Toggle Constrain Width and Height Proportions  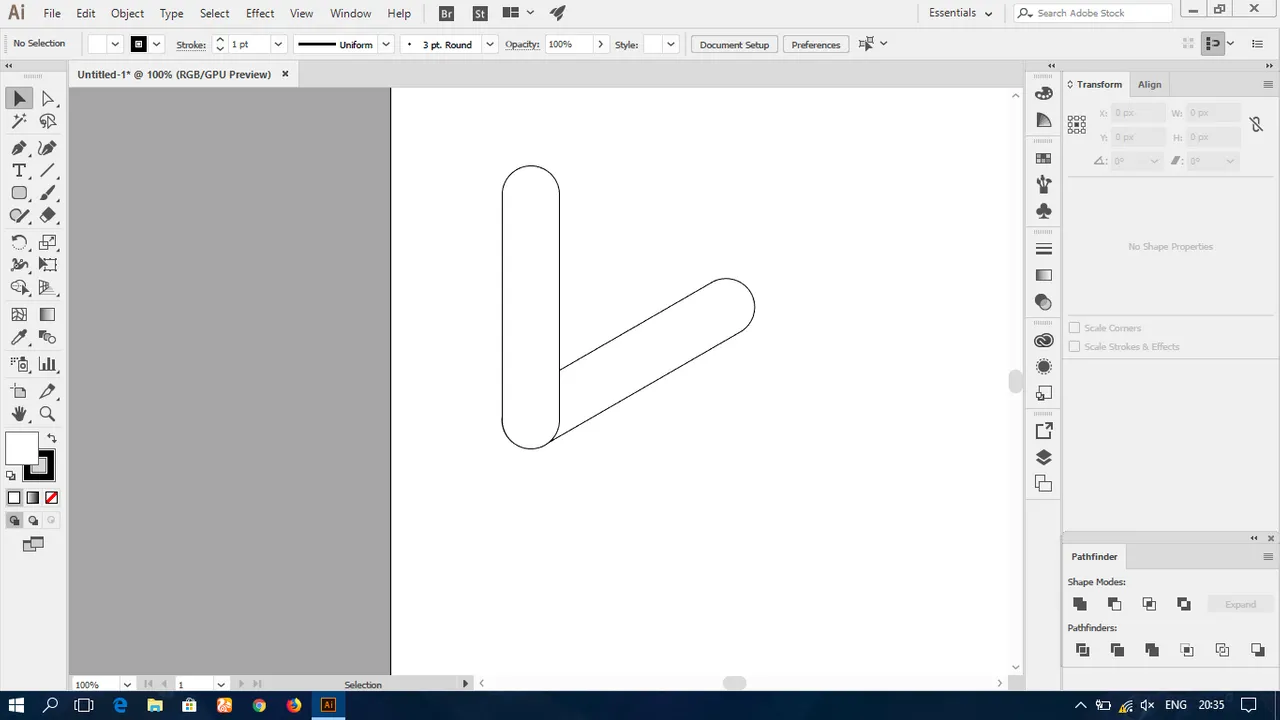(1256, 125)
